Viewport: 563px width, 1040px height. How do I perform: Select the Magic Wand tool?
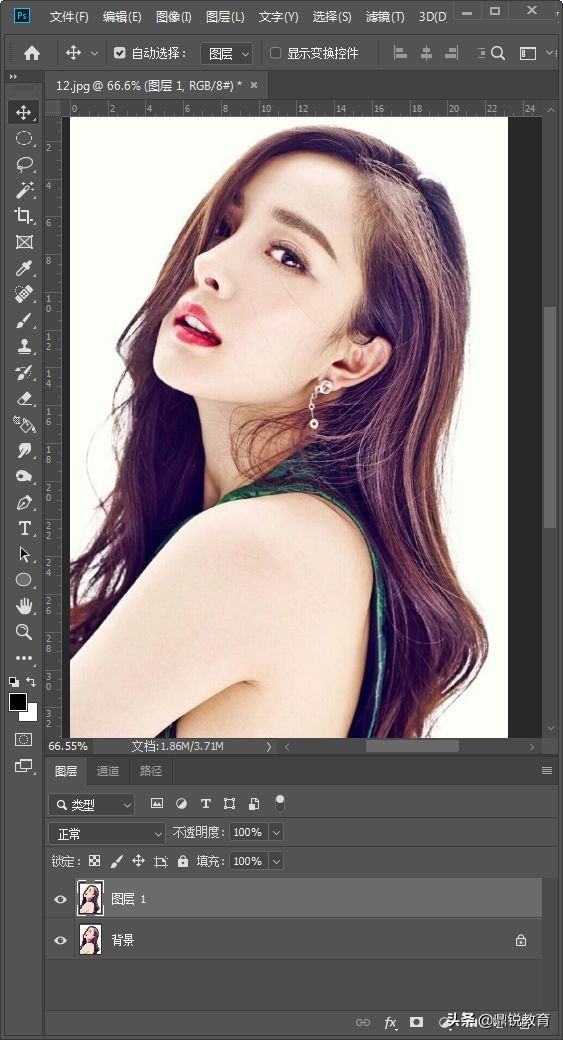pyautogui.click(x=24, y=190)
